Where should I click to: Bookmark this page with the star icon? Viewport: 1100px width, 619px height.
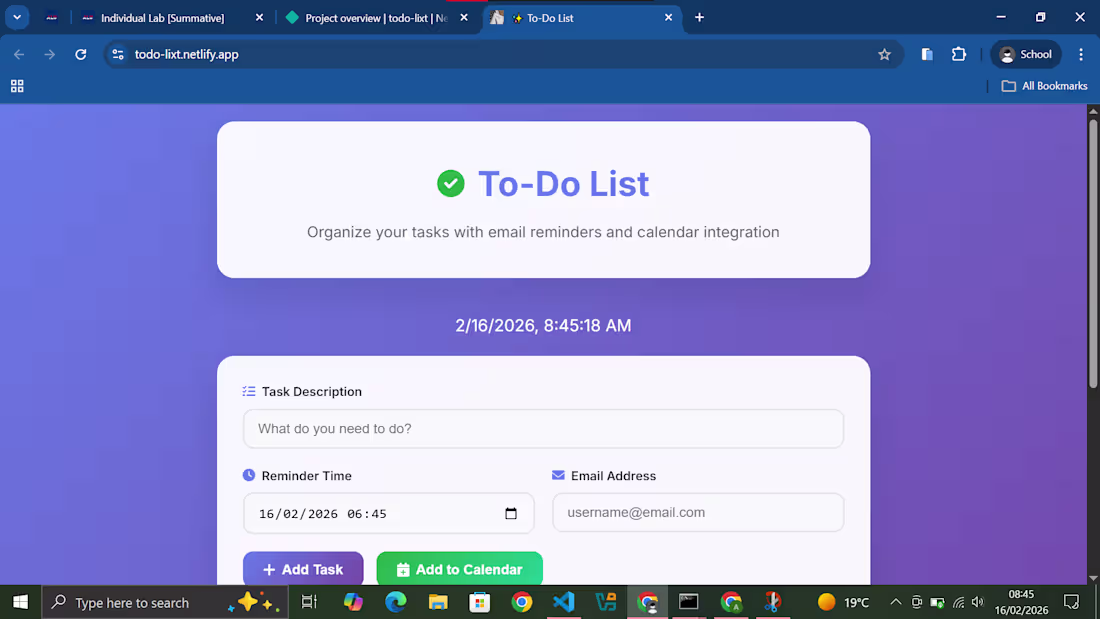[x=884, y=54]
